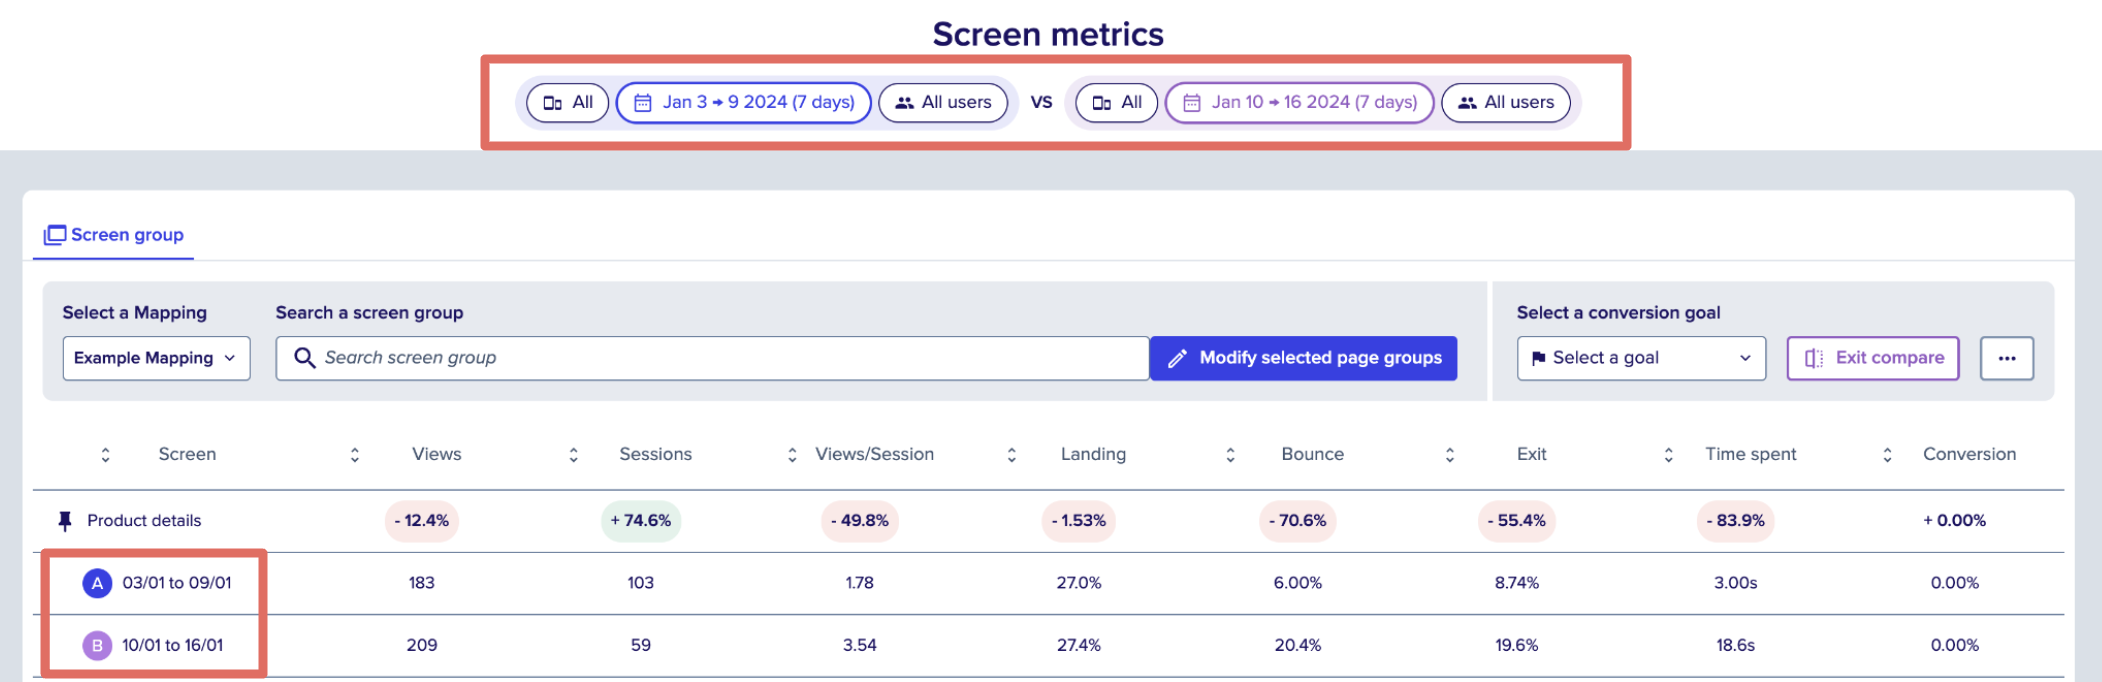Click the 3.00s time spent value
The height and width of the screenshot is (682, 2102).
(x=1736, y=583)
